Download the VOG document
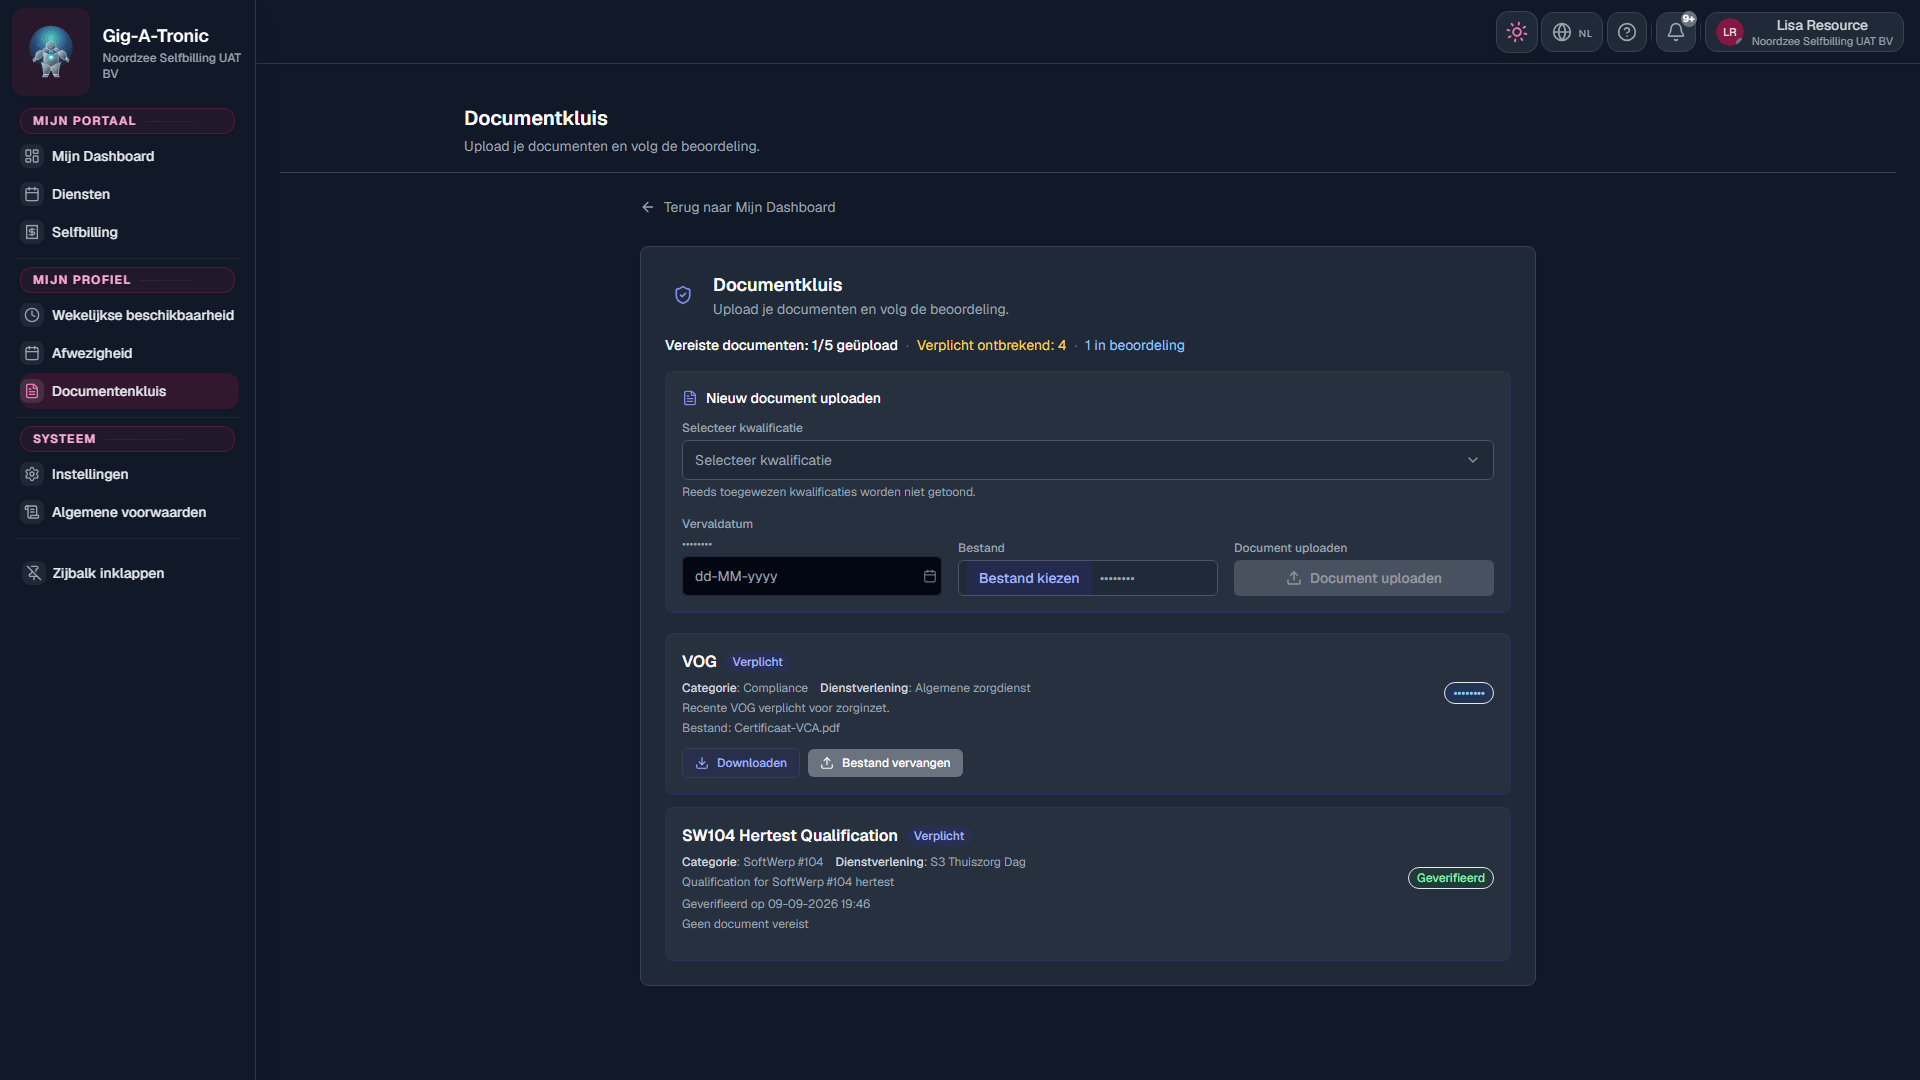Viewport: 1920px width, 1080px height. click(740, 763)
